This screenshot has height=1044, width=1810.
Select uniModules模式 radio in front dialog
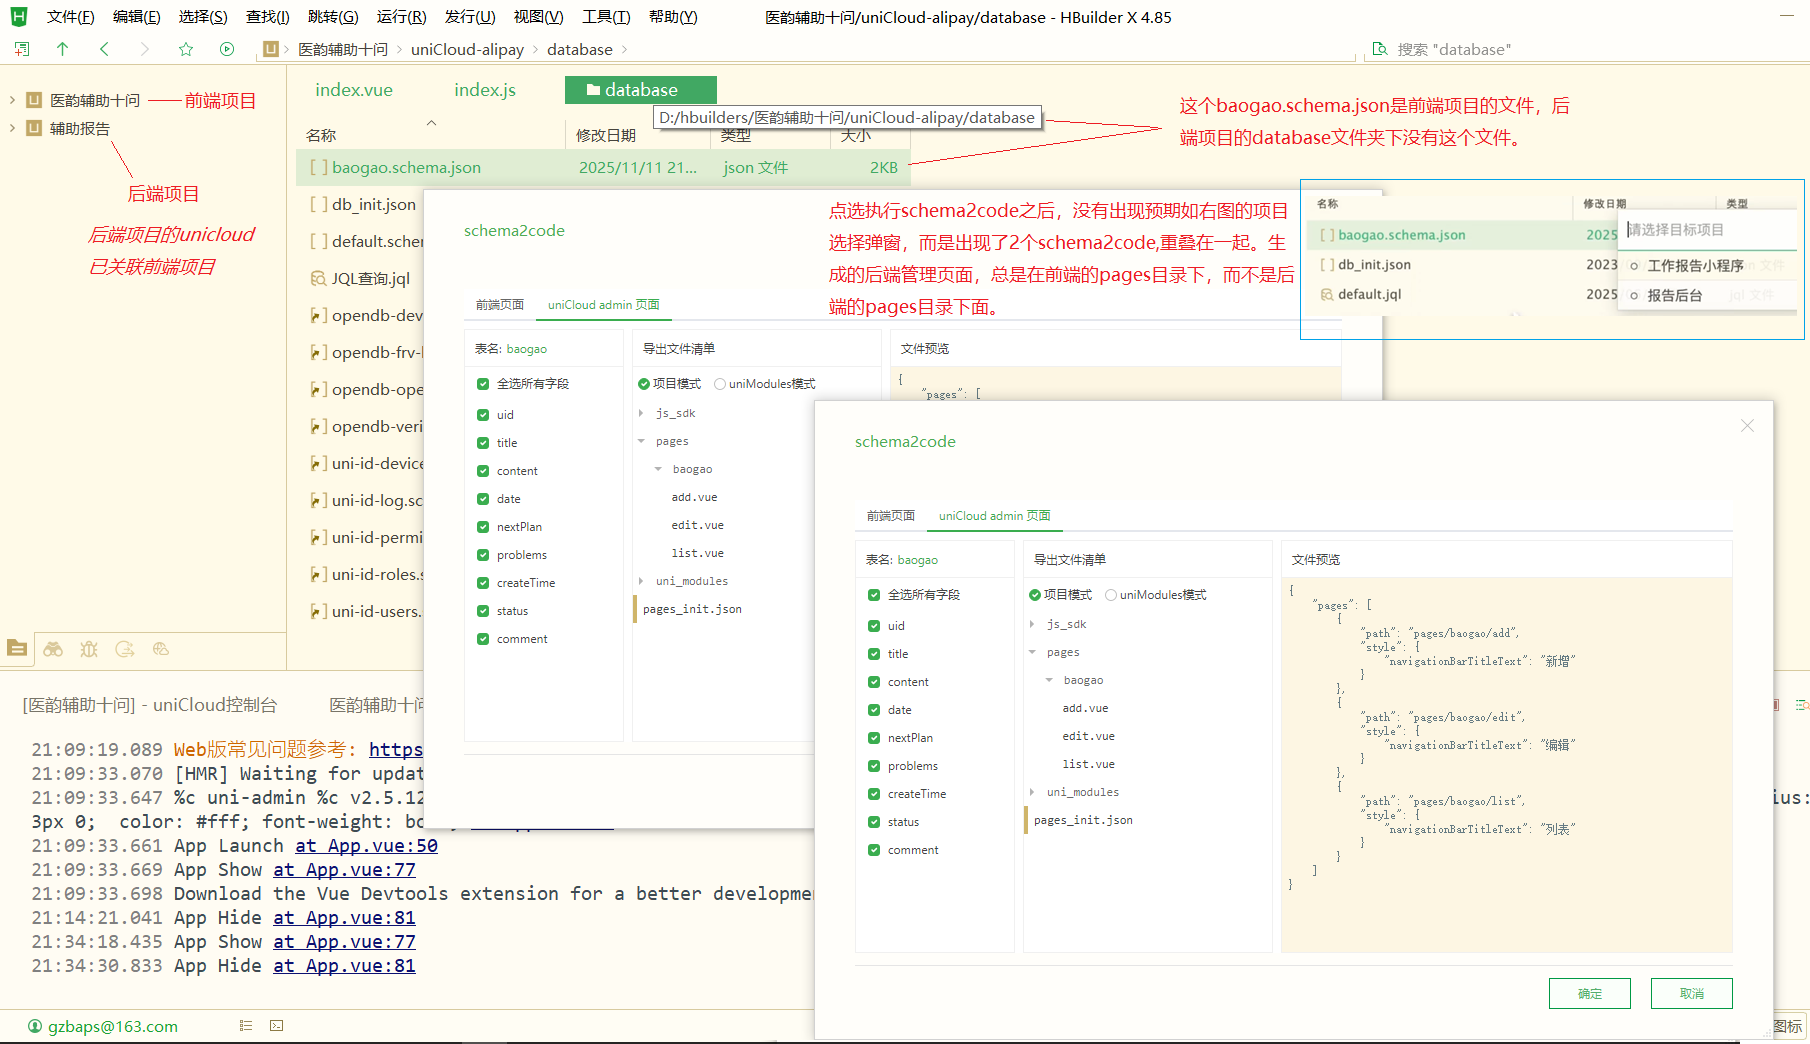coord(1111,595)
